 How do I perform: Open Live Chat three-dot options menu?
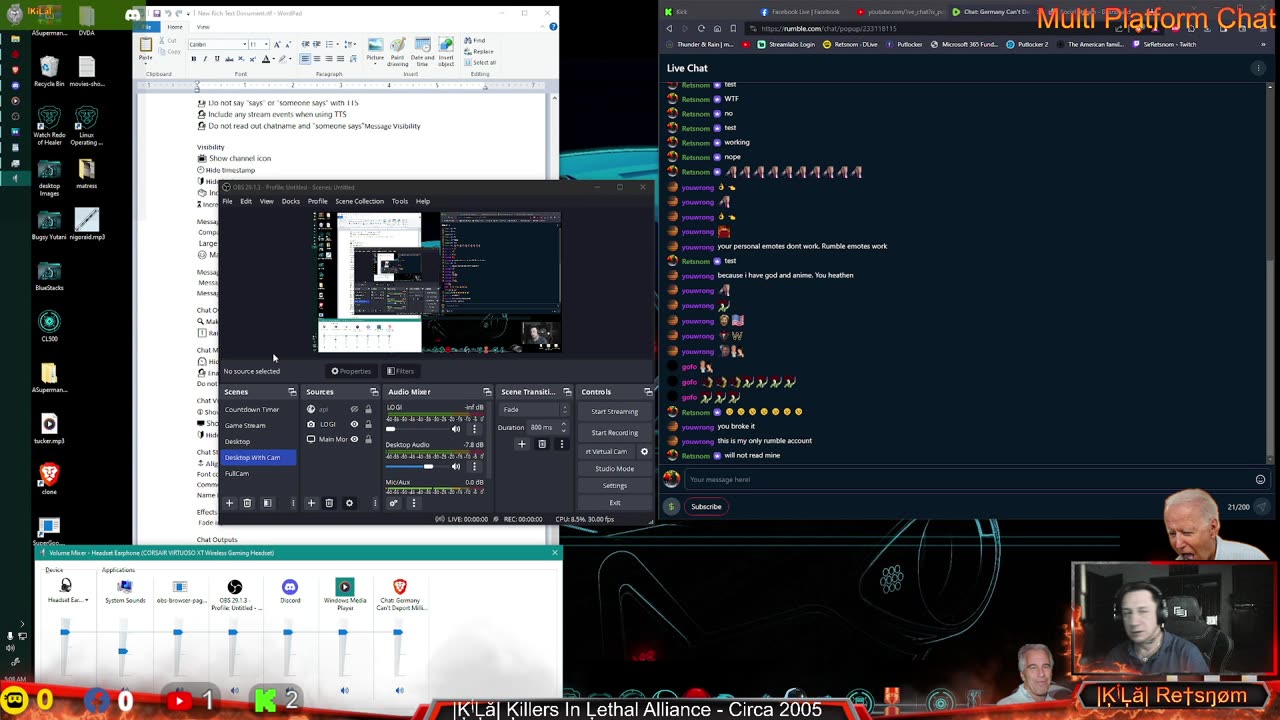(1258, 68)
